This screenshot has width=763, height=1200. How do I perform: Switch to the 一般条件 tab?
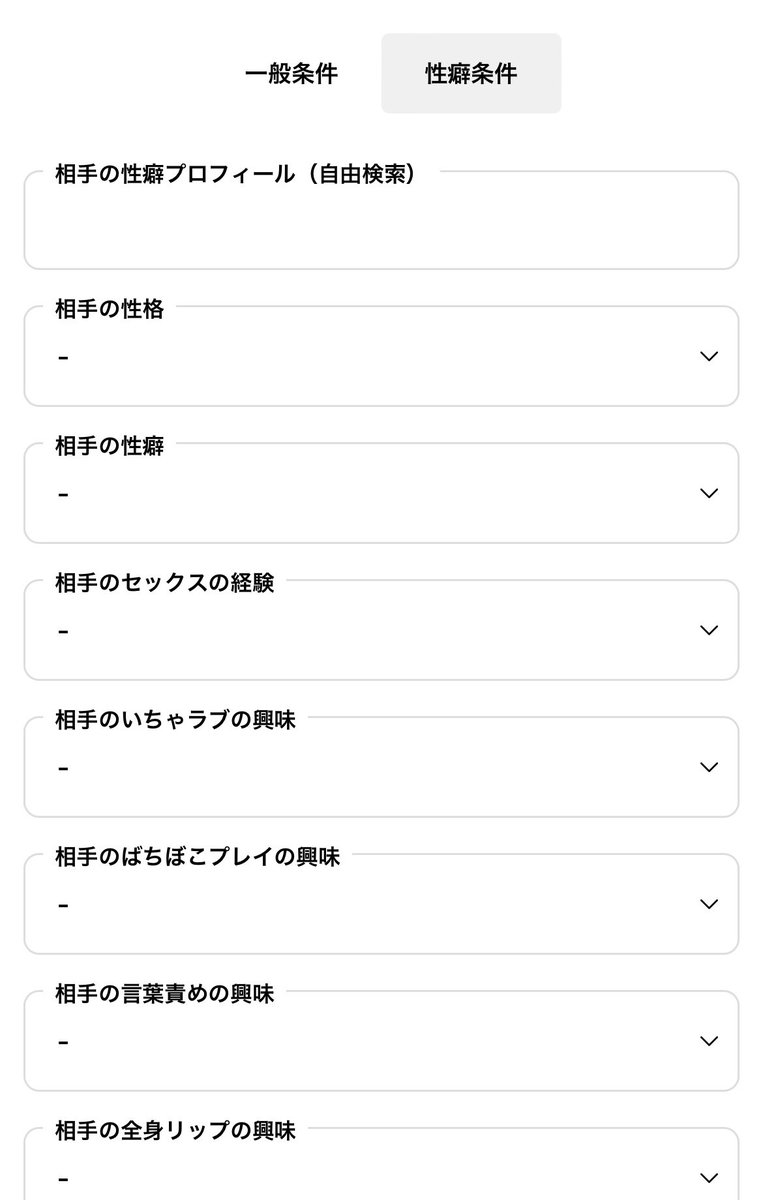[x=291, y=74]
